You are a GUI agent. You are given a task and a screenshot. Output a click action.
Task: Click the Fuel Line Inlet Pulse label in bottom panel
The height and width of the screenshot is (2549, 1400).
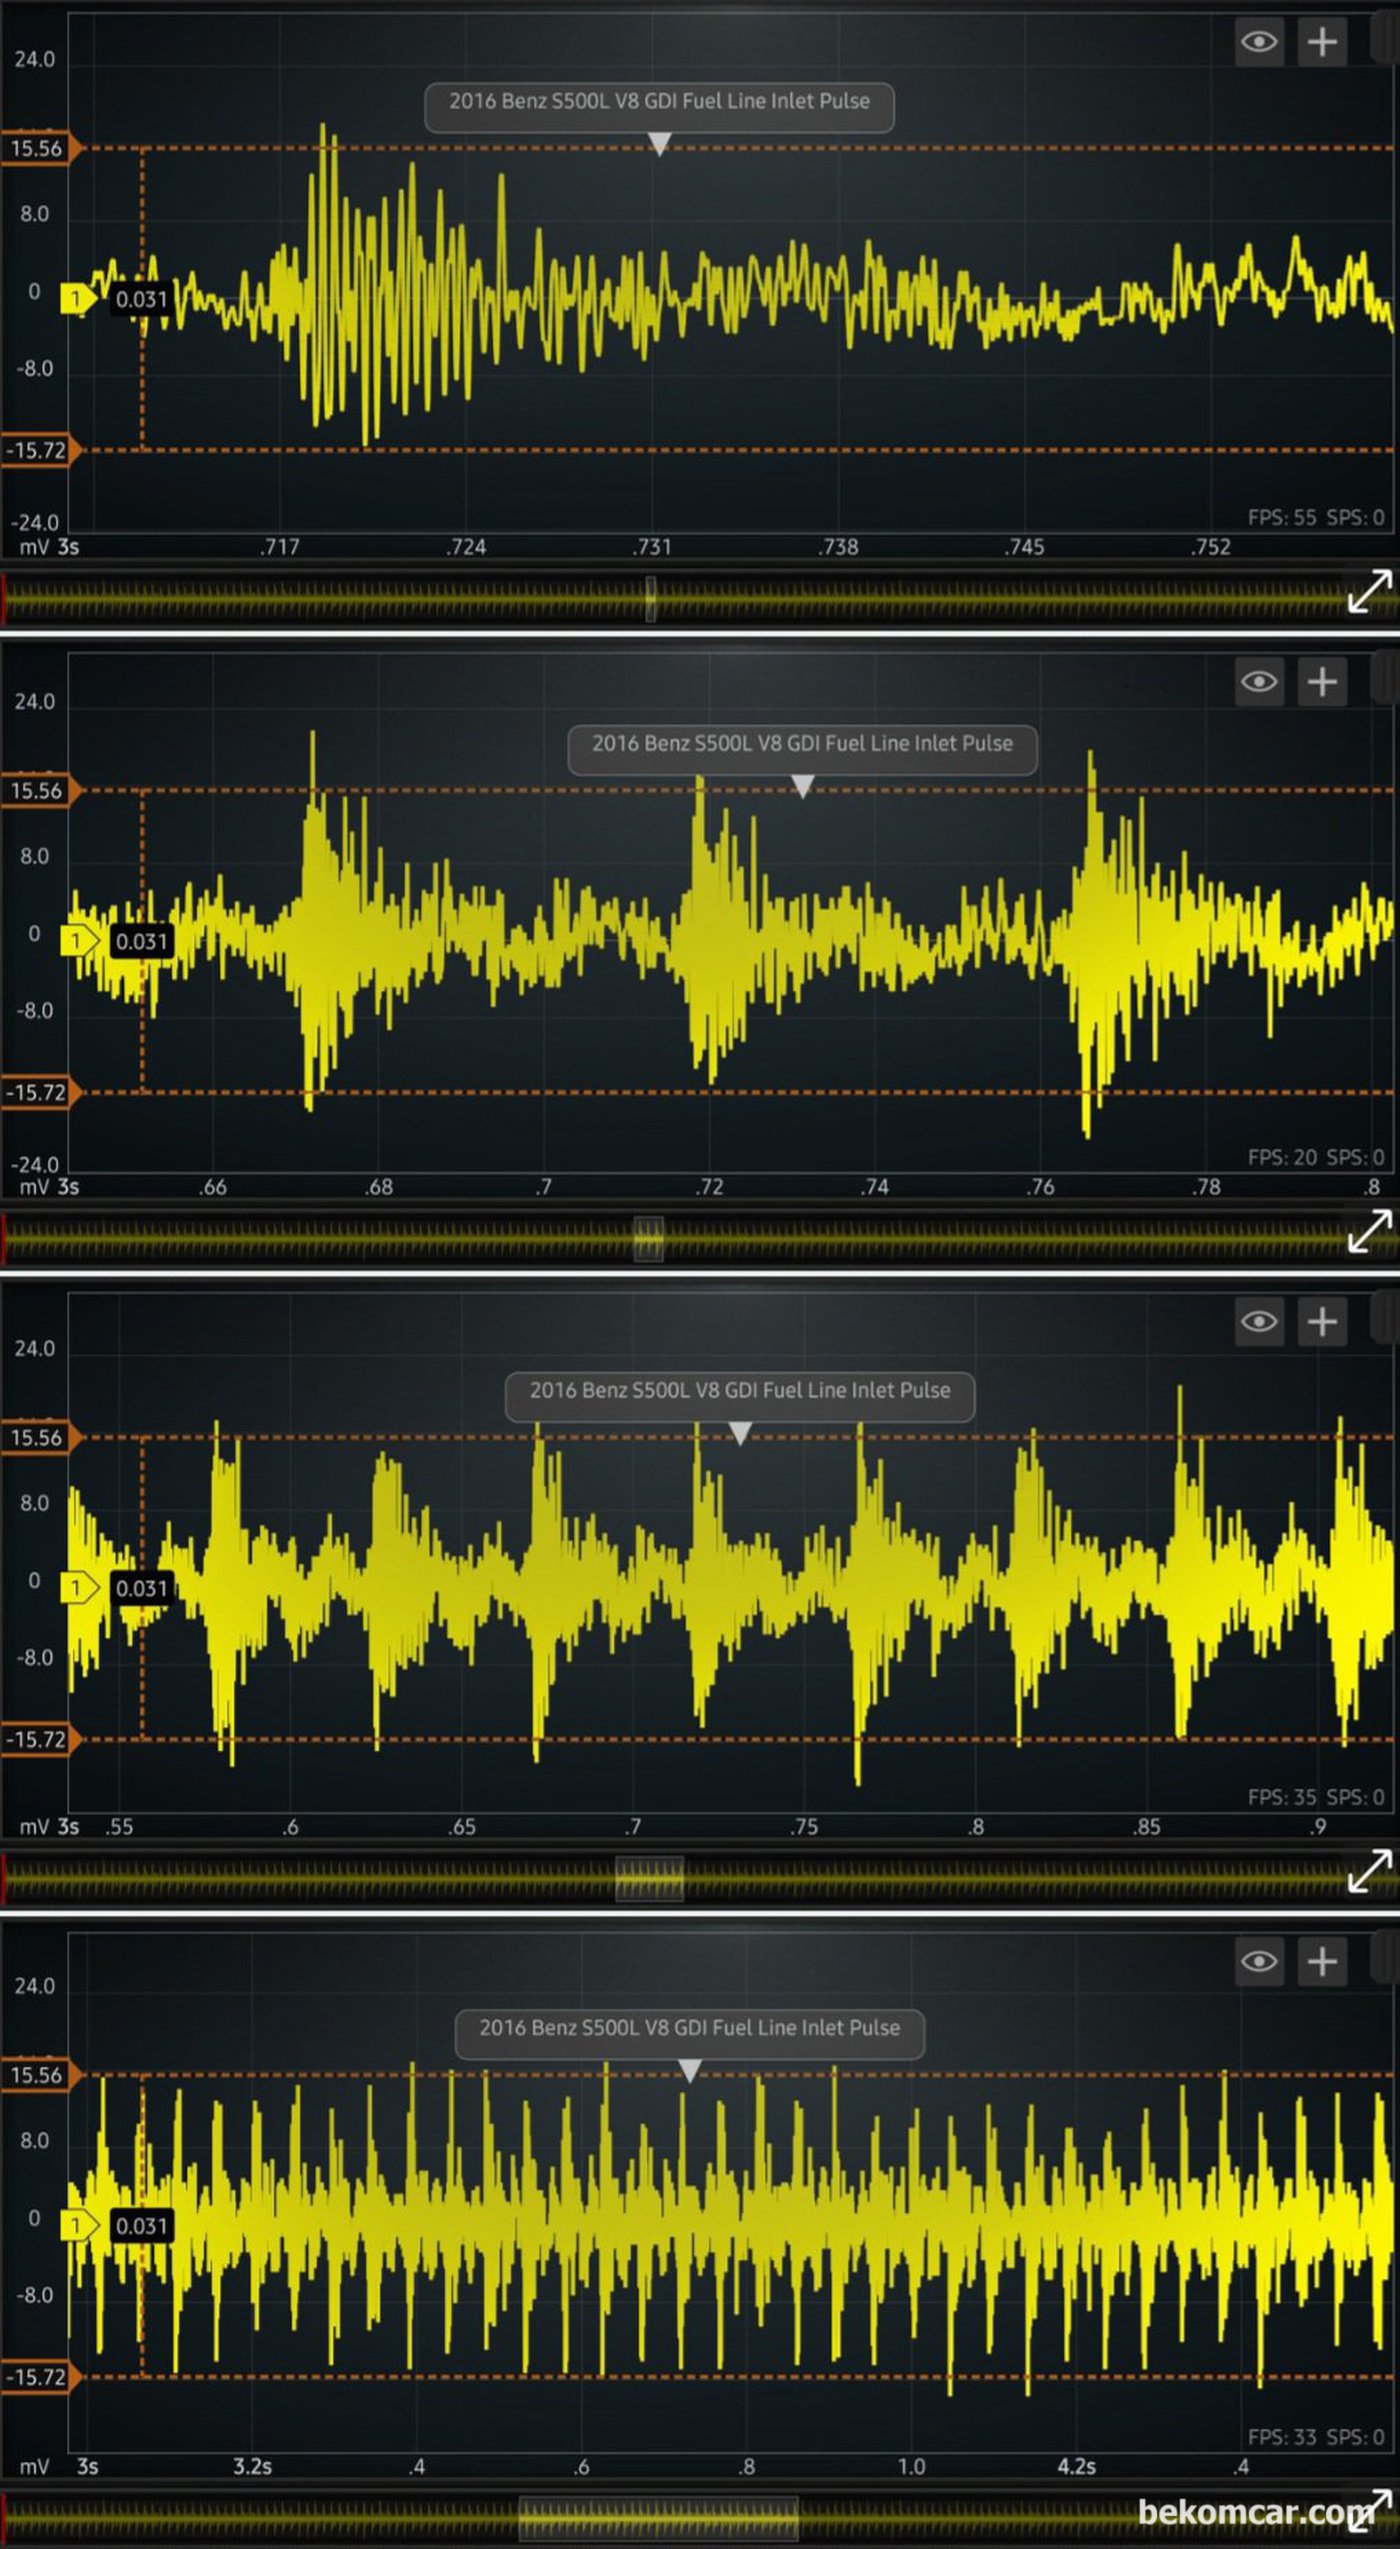click(x=689, y=2028)
